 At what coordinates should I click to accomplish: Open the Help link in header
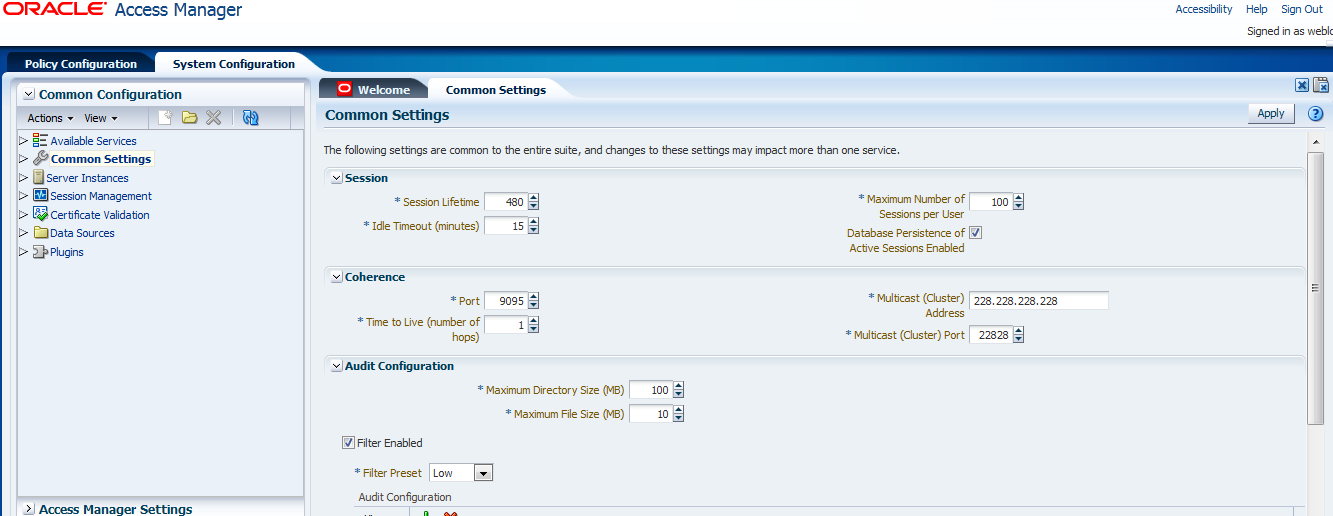1257,9
